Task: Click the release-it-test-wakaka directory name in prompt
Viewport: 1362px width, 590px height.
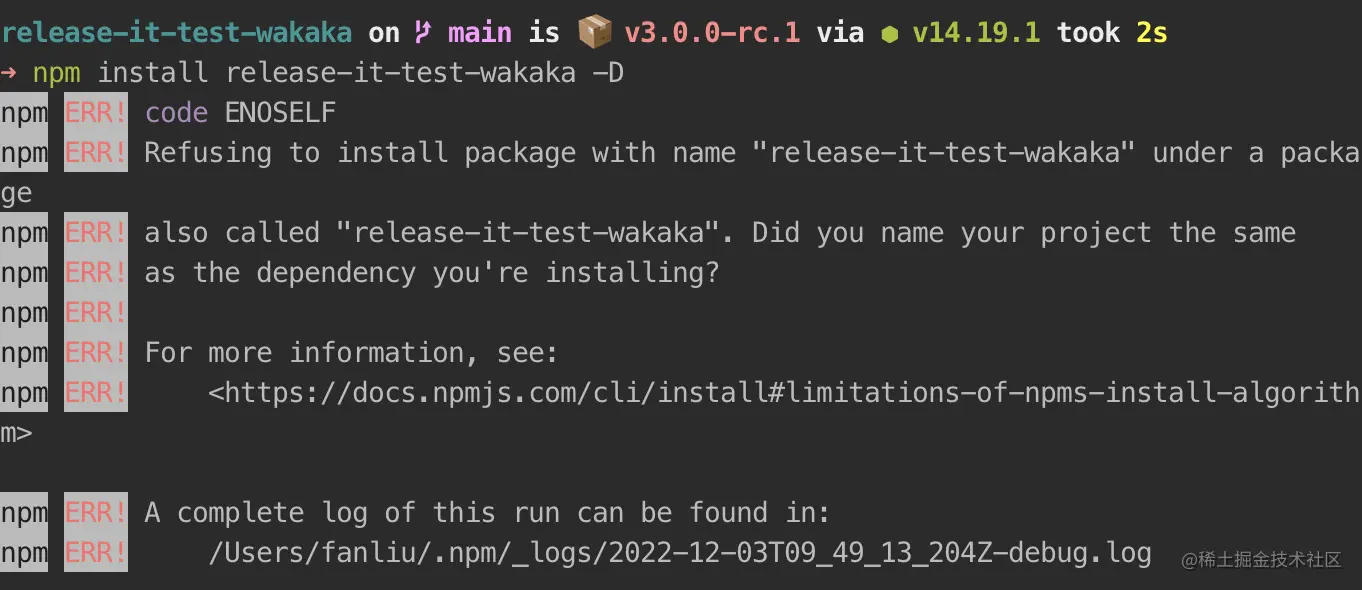Action: [176, 33]
